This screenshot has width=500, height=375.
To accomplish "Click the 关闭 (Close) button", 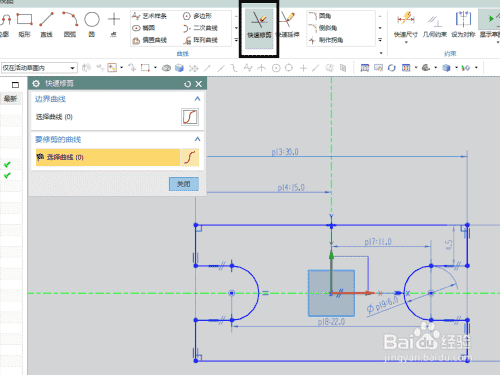I will pyautogui.click(x=184, y=184).
